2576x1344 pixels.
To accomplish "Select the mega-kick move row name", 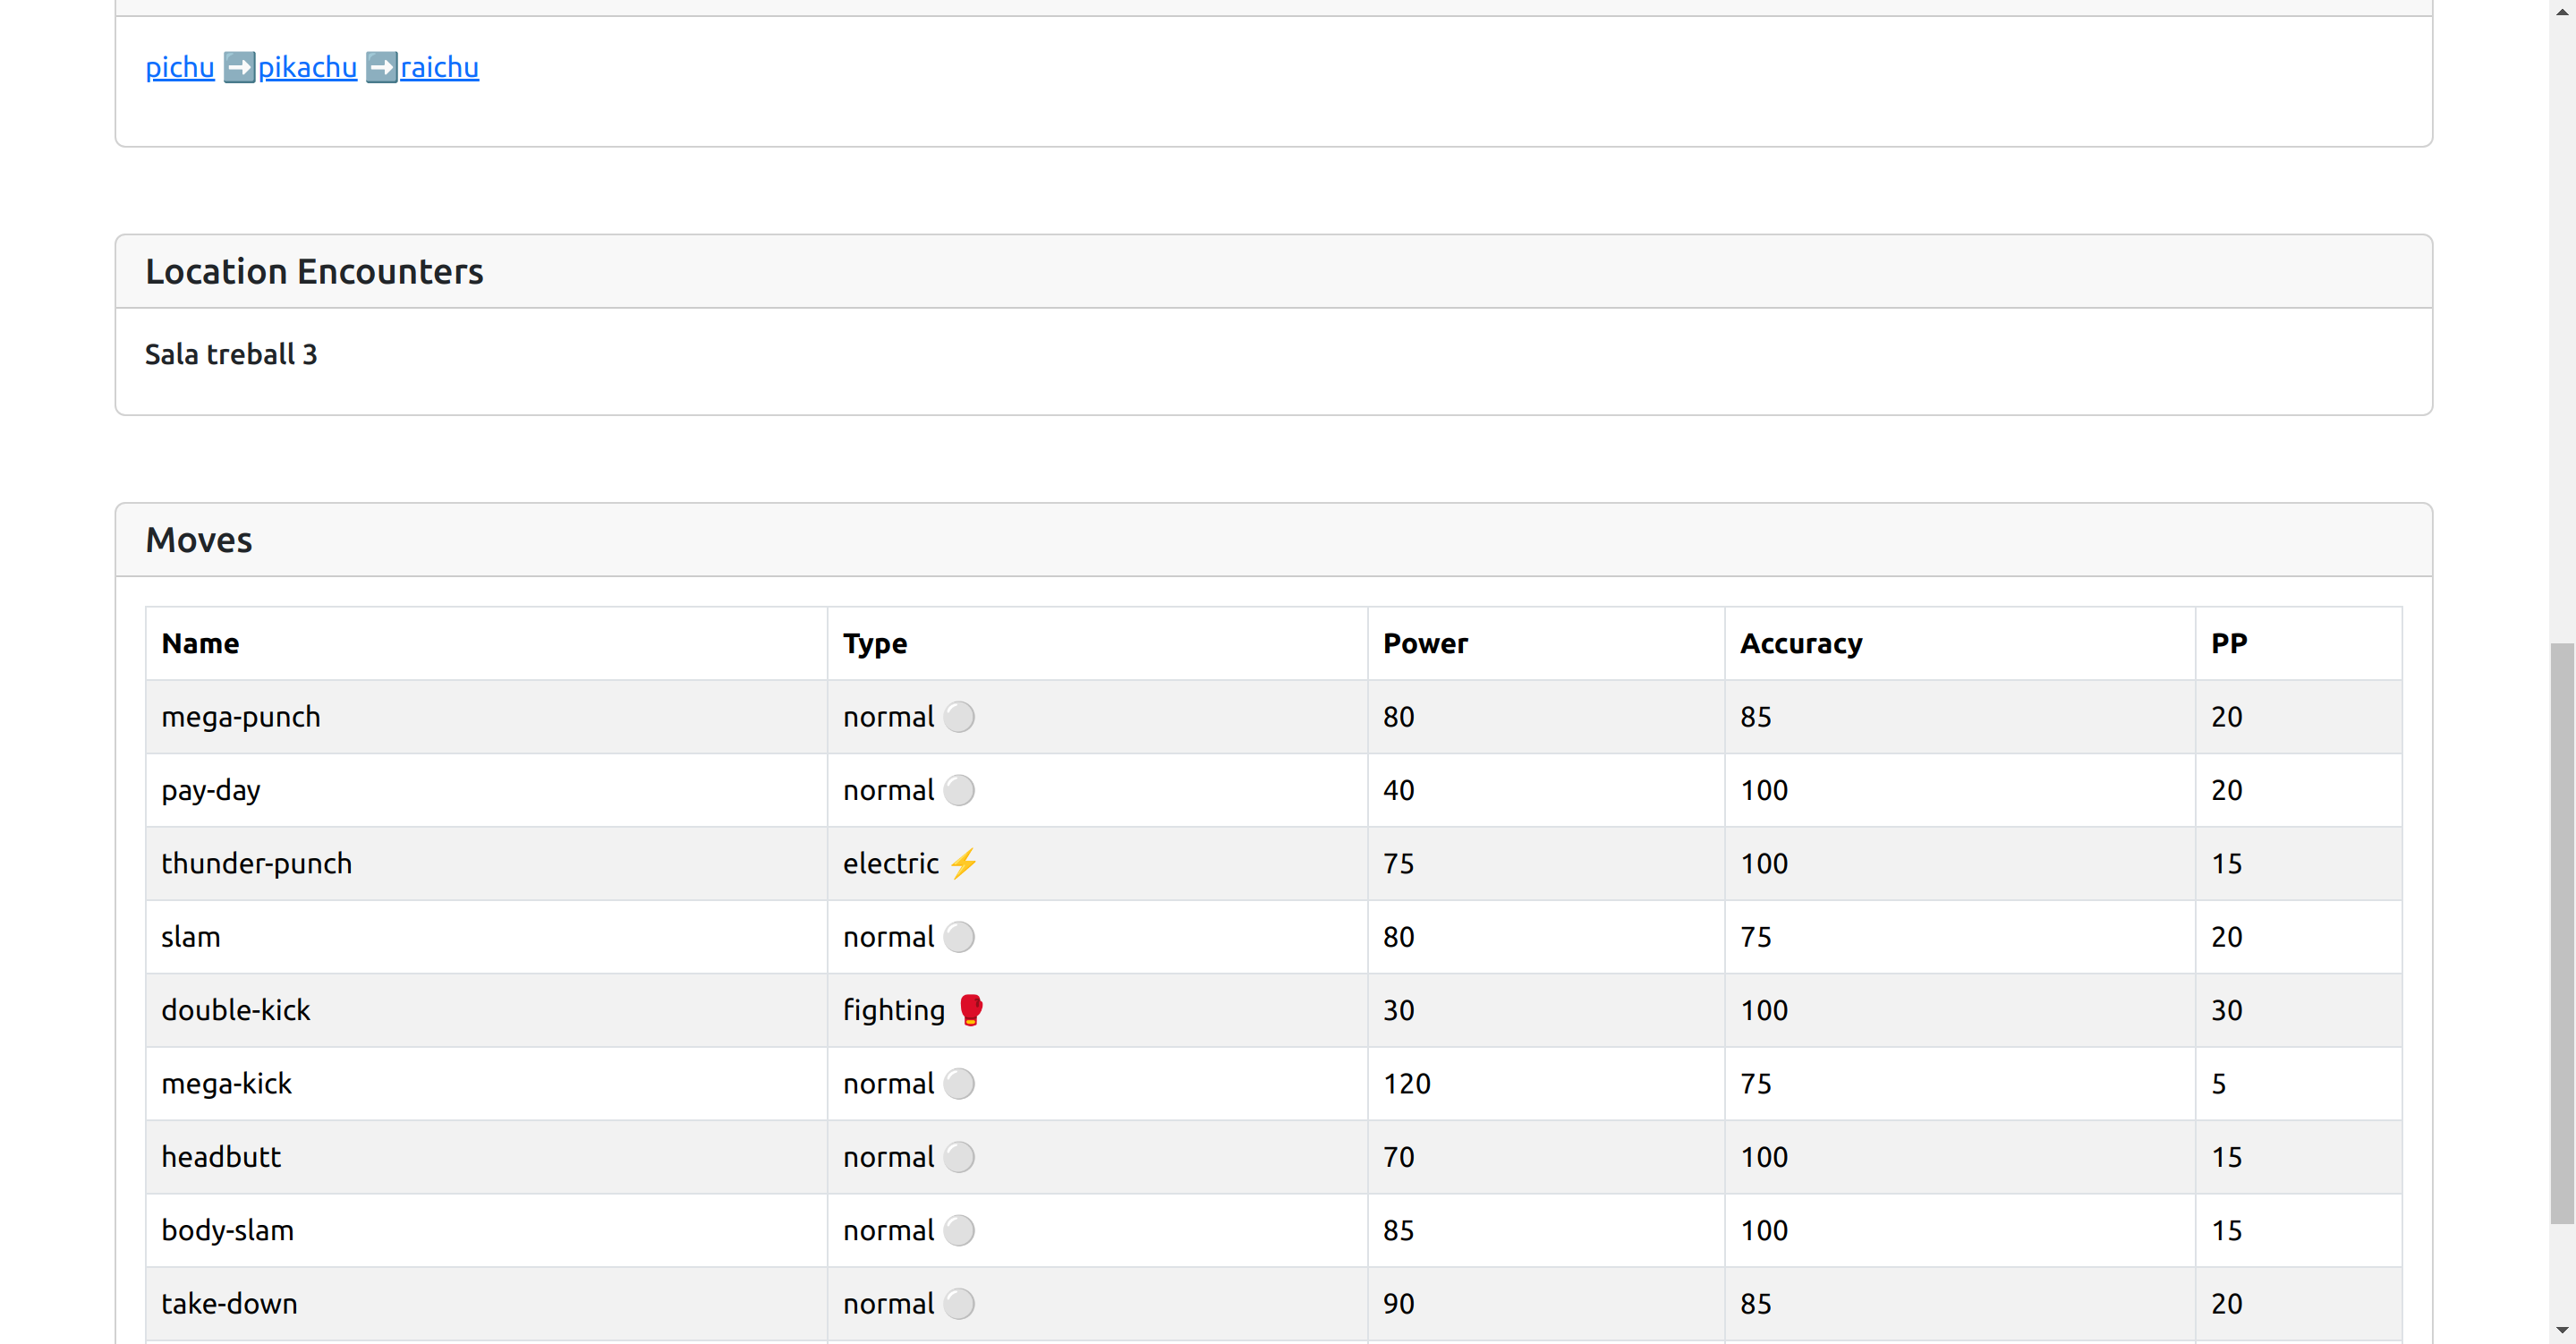I will point(227,1083).
